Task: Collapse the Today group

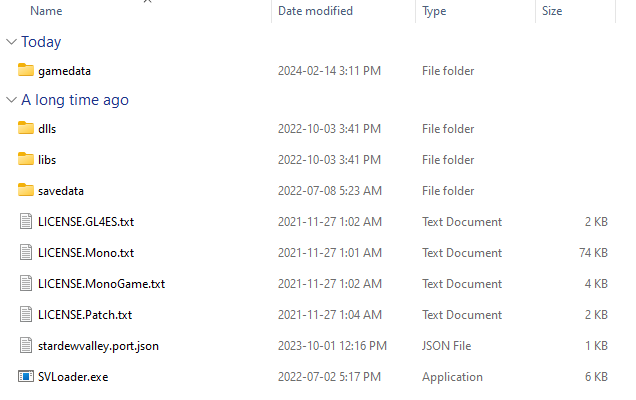Action: (x=11, y=42)
